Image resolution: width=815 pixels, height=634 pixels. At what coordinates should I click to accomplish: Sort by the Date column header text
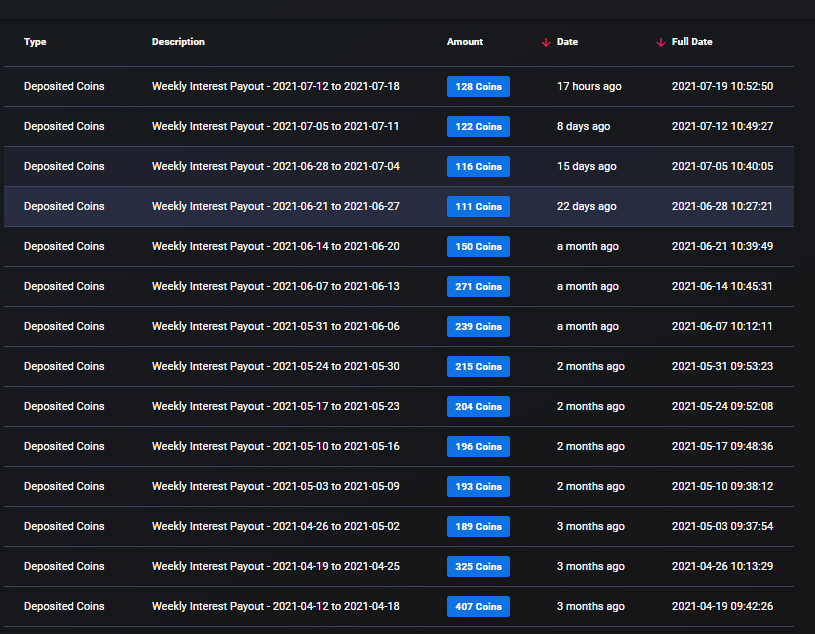pos(567,42)
